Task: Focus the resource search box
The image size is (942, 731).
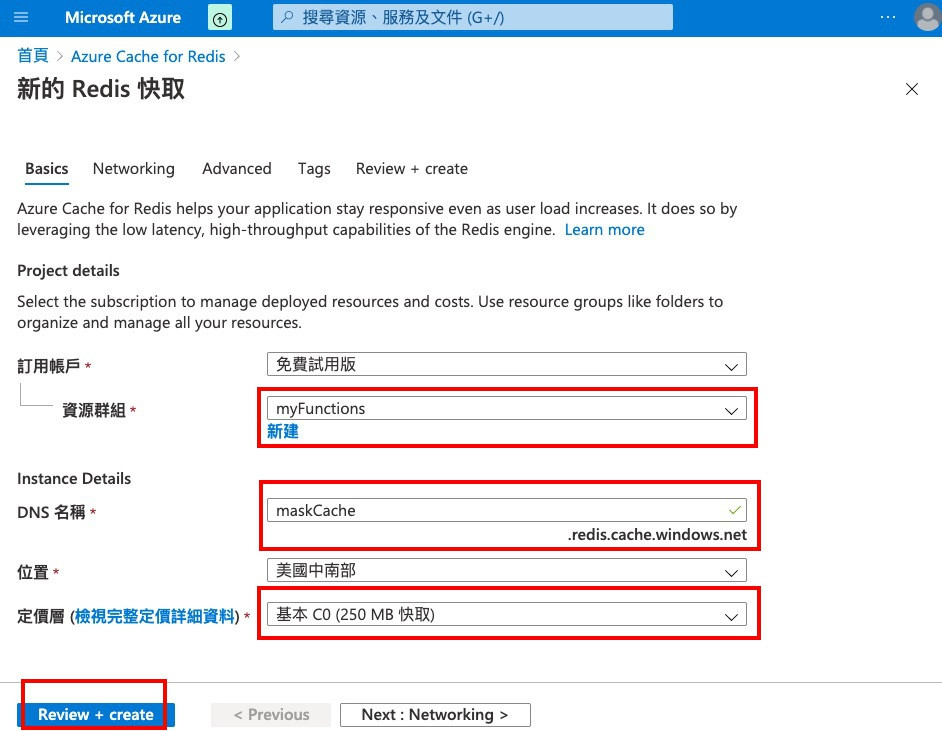Action: [473, 17]
